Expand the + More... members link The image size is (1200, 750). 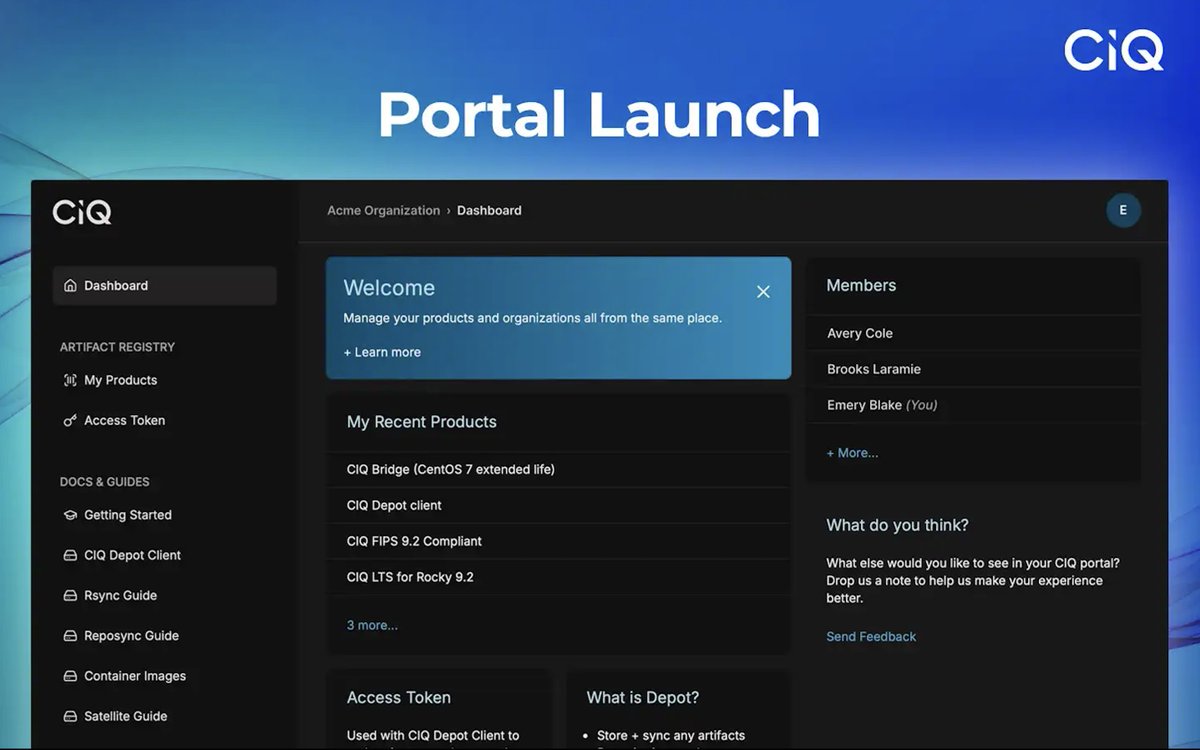point(852,453)
